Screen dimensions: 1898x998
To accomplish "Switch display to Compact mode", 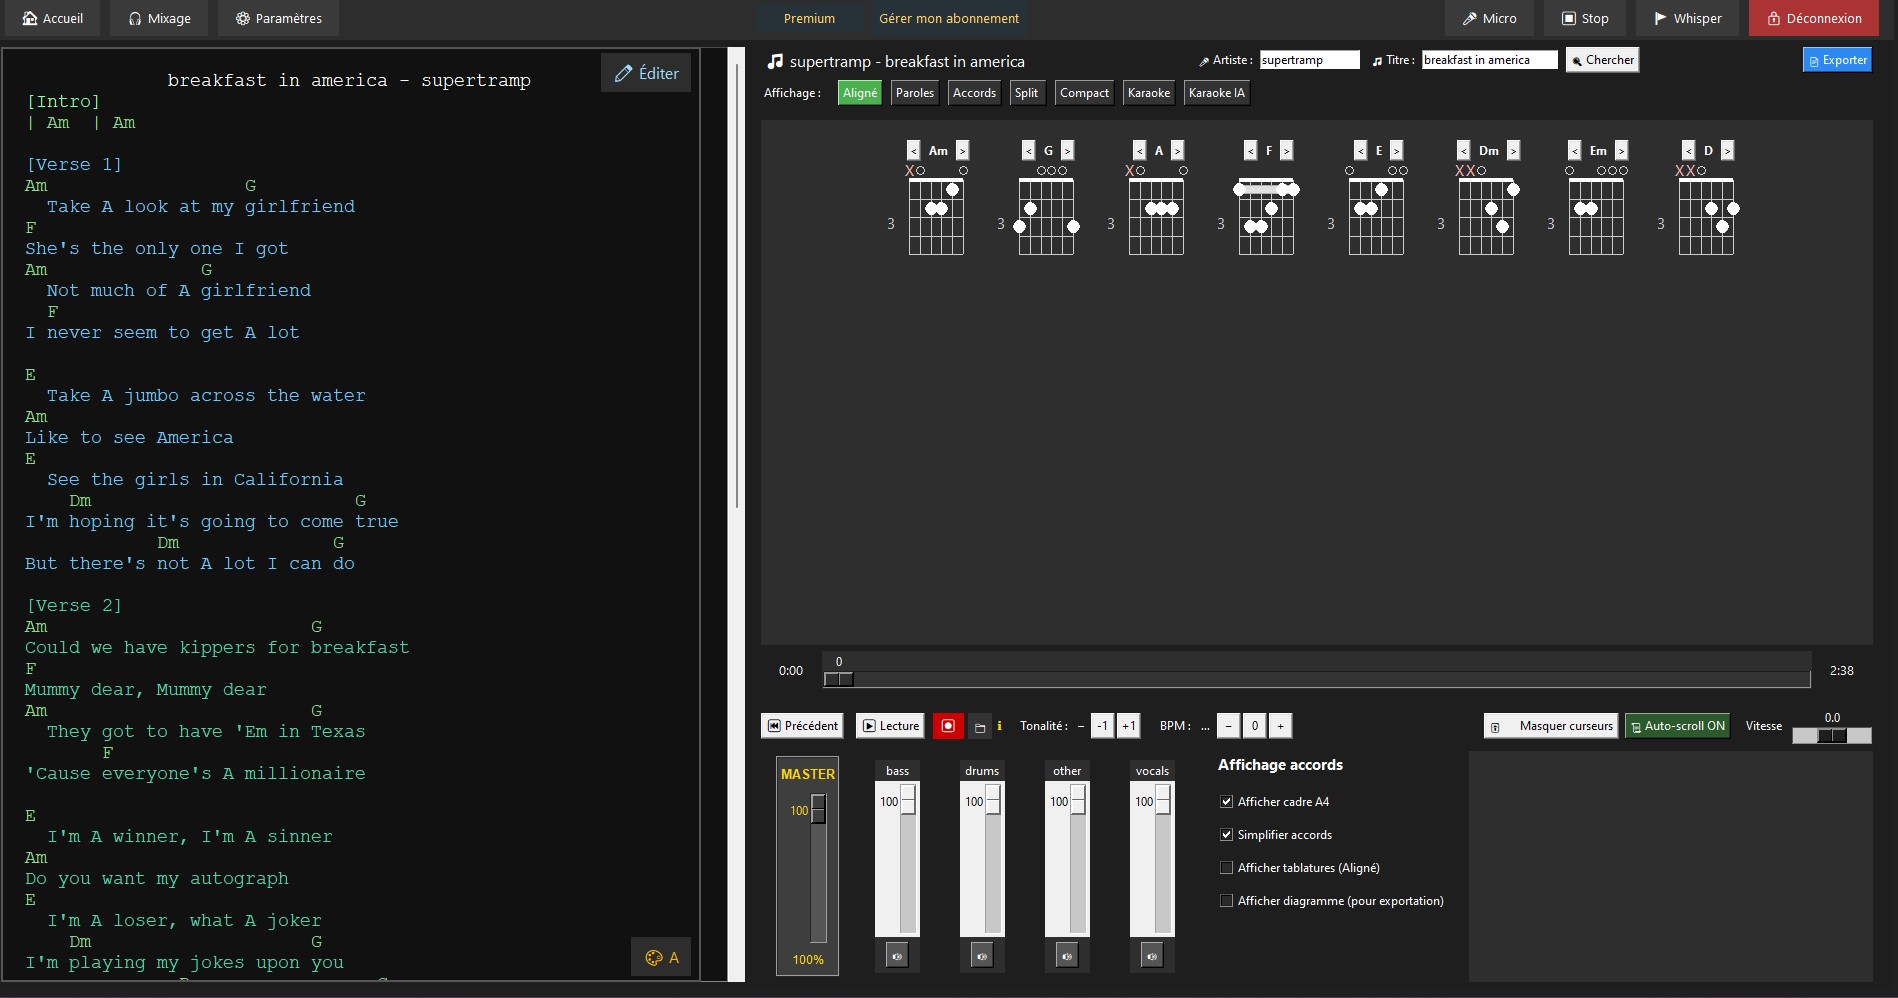I will click(x=1084, y=93).
